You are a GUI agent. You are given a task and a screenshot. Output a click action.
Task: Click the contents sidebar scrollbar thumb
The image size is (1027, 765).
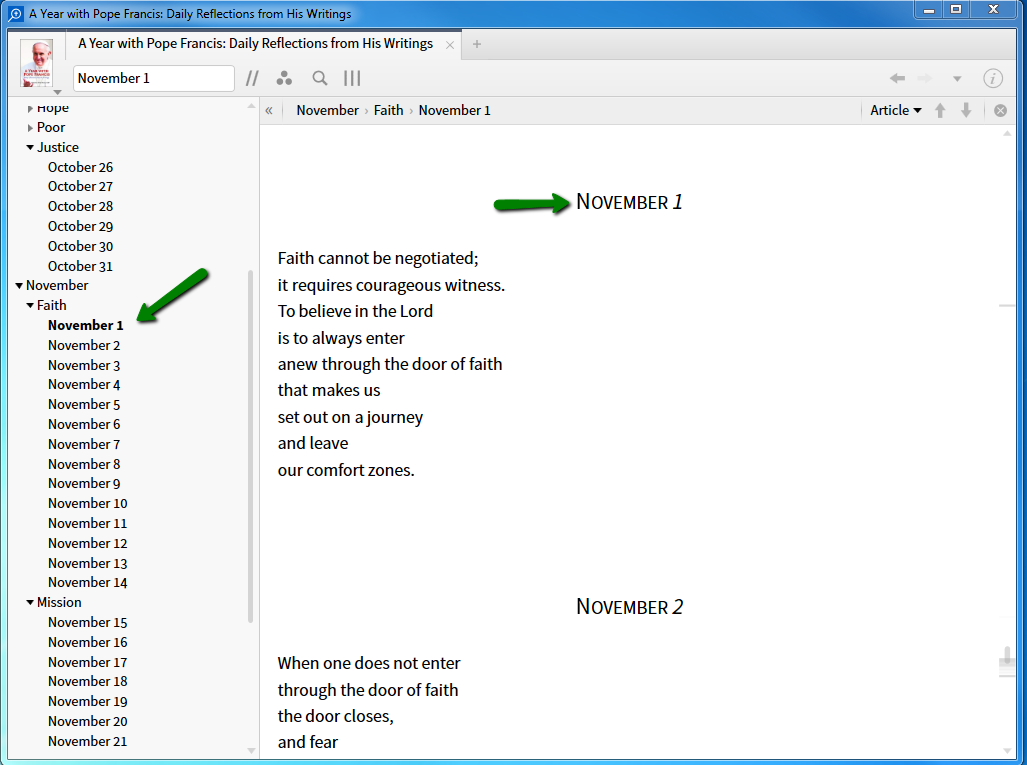pyautogui.click(x=251, y=447)
